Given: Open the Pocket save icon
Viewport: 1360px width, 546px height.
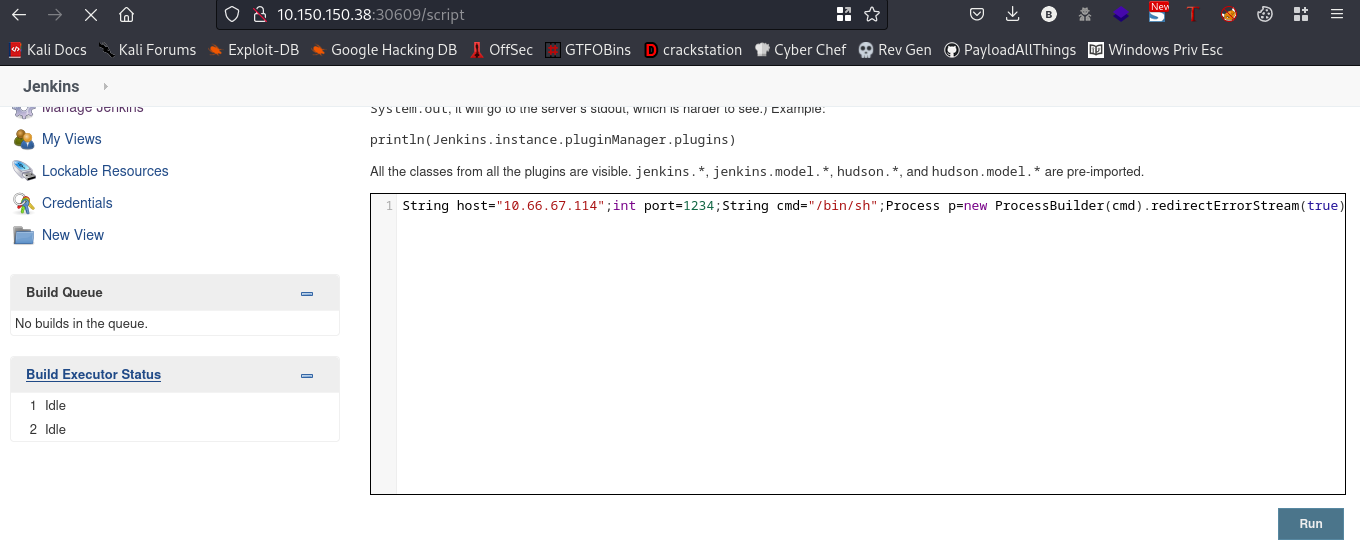Looking at the screenshot, I should pos(977,14).
